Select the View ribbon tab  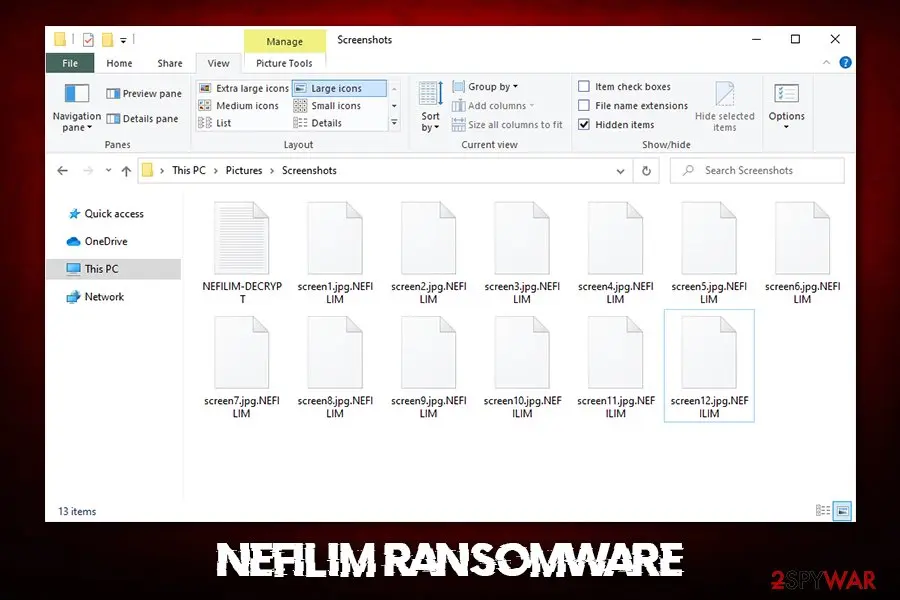click(x=218, y=63)
